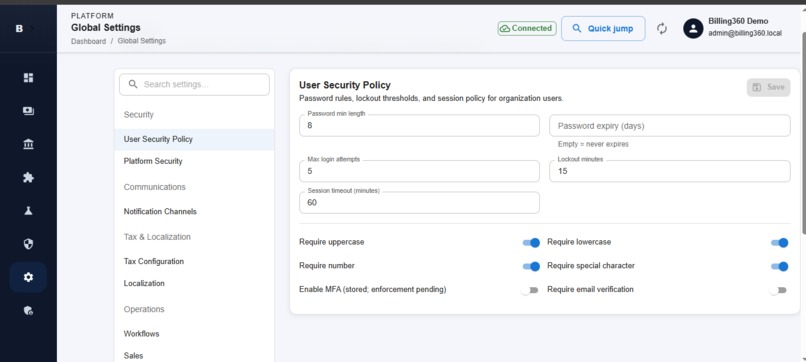The width and height of the screenshot is (806, 362).
Task: Open the puzzle-piece extensions icon in sidebar
Action: (x=28, y=177)
